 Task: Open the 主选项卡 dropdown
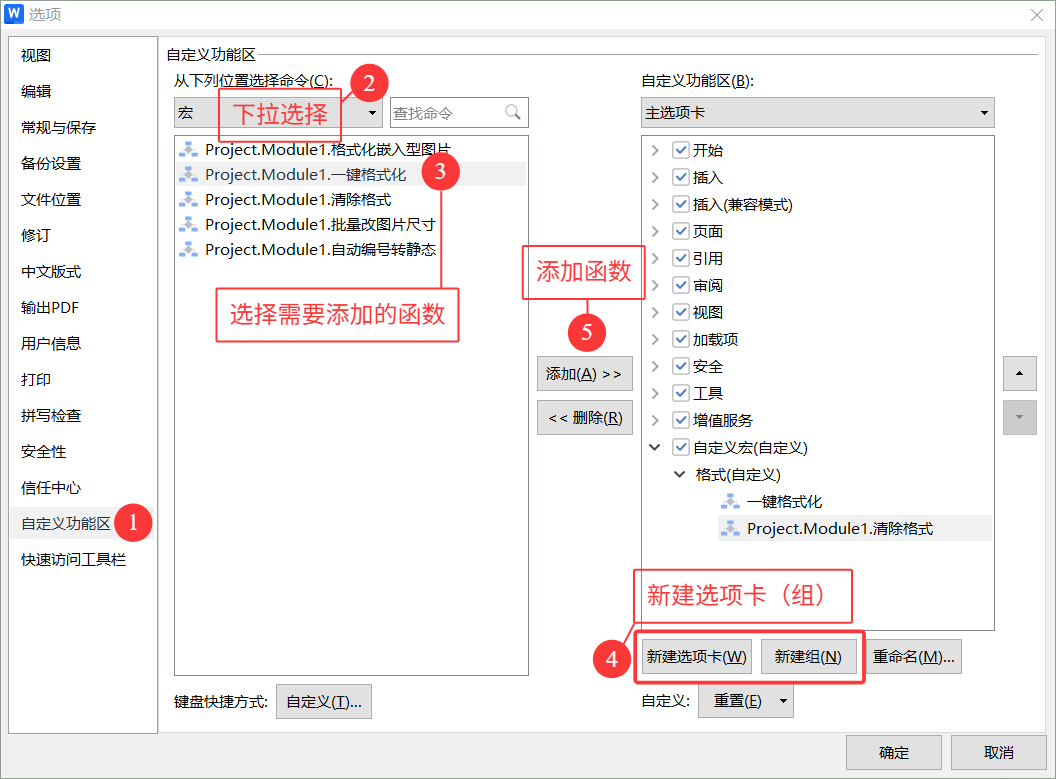[984, 112]
